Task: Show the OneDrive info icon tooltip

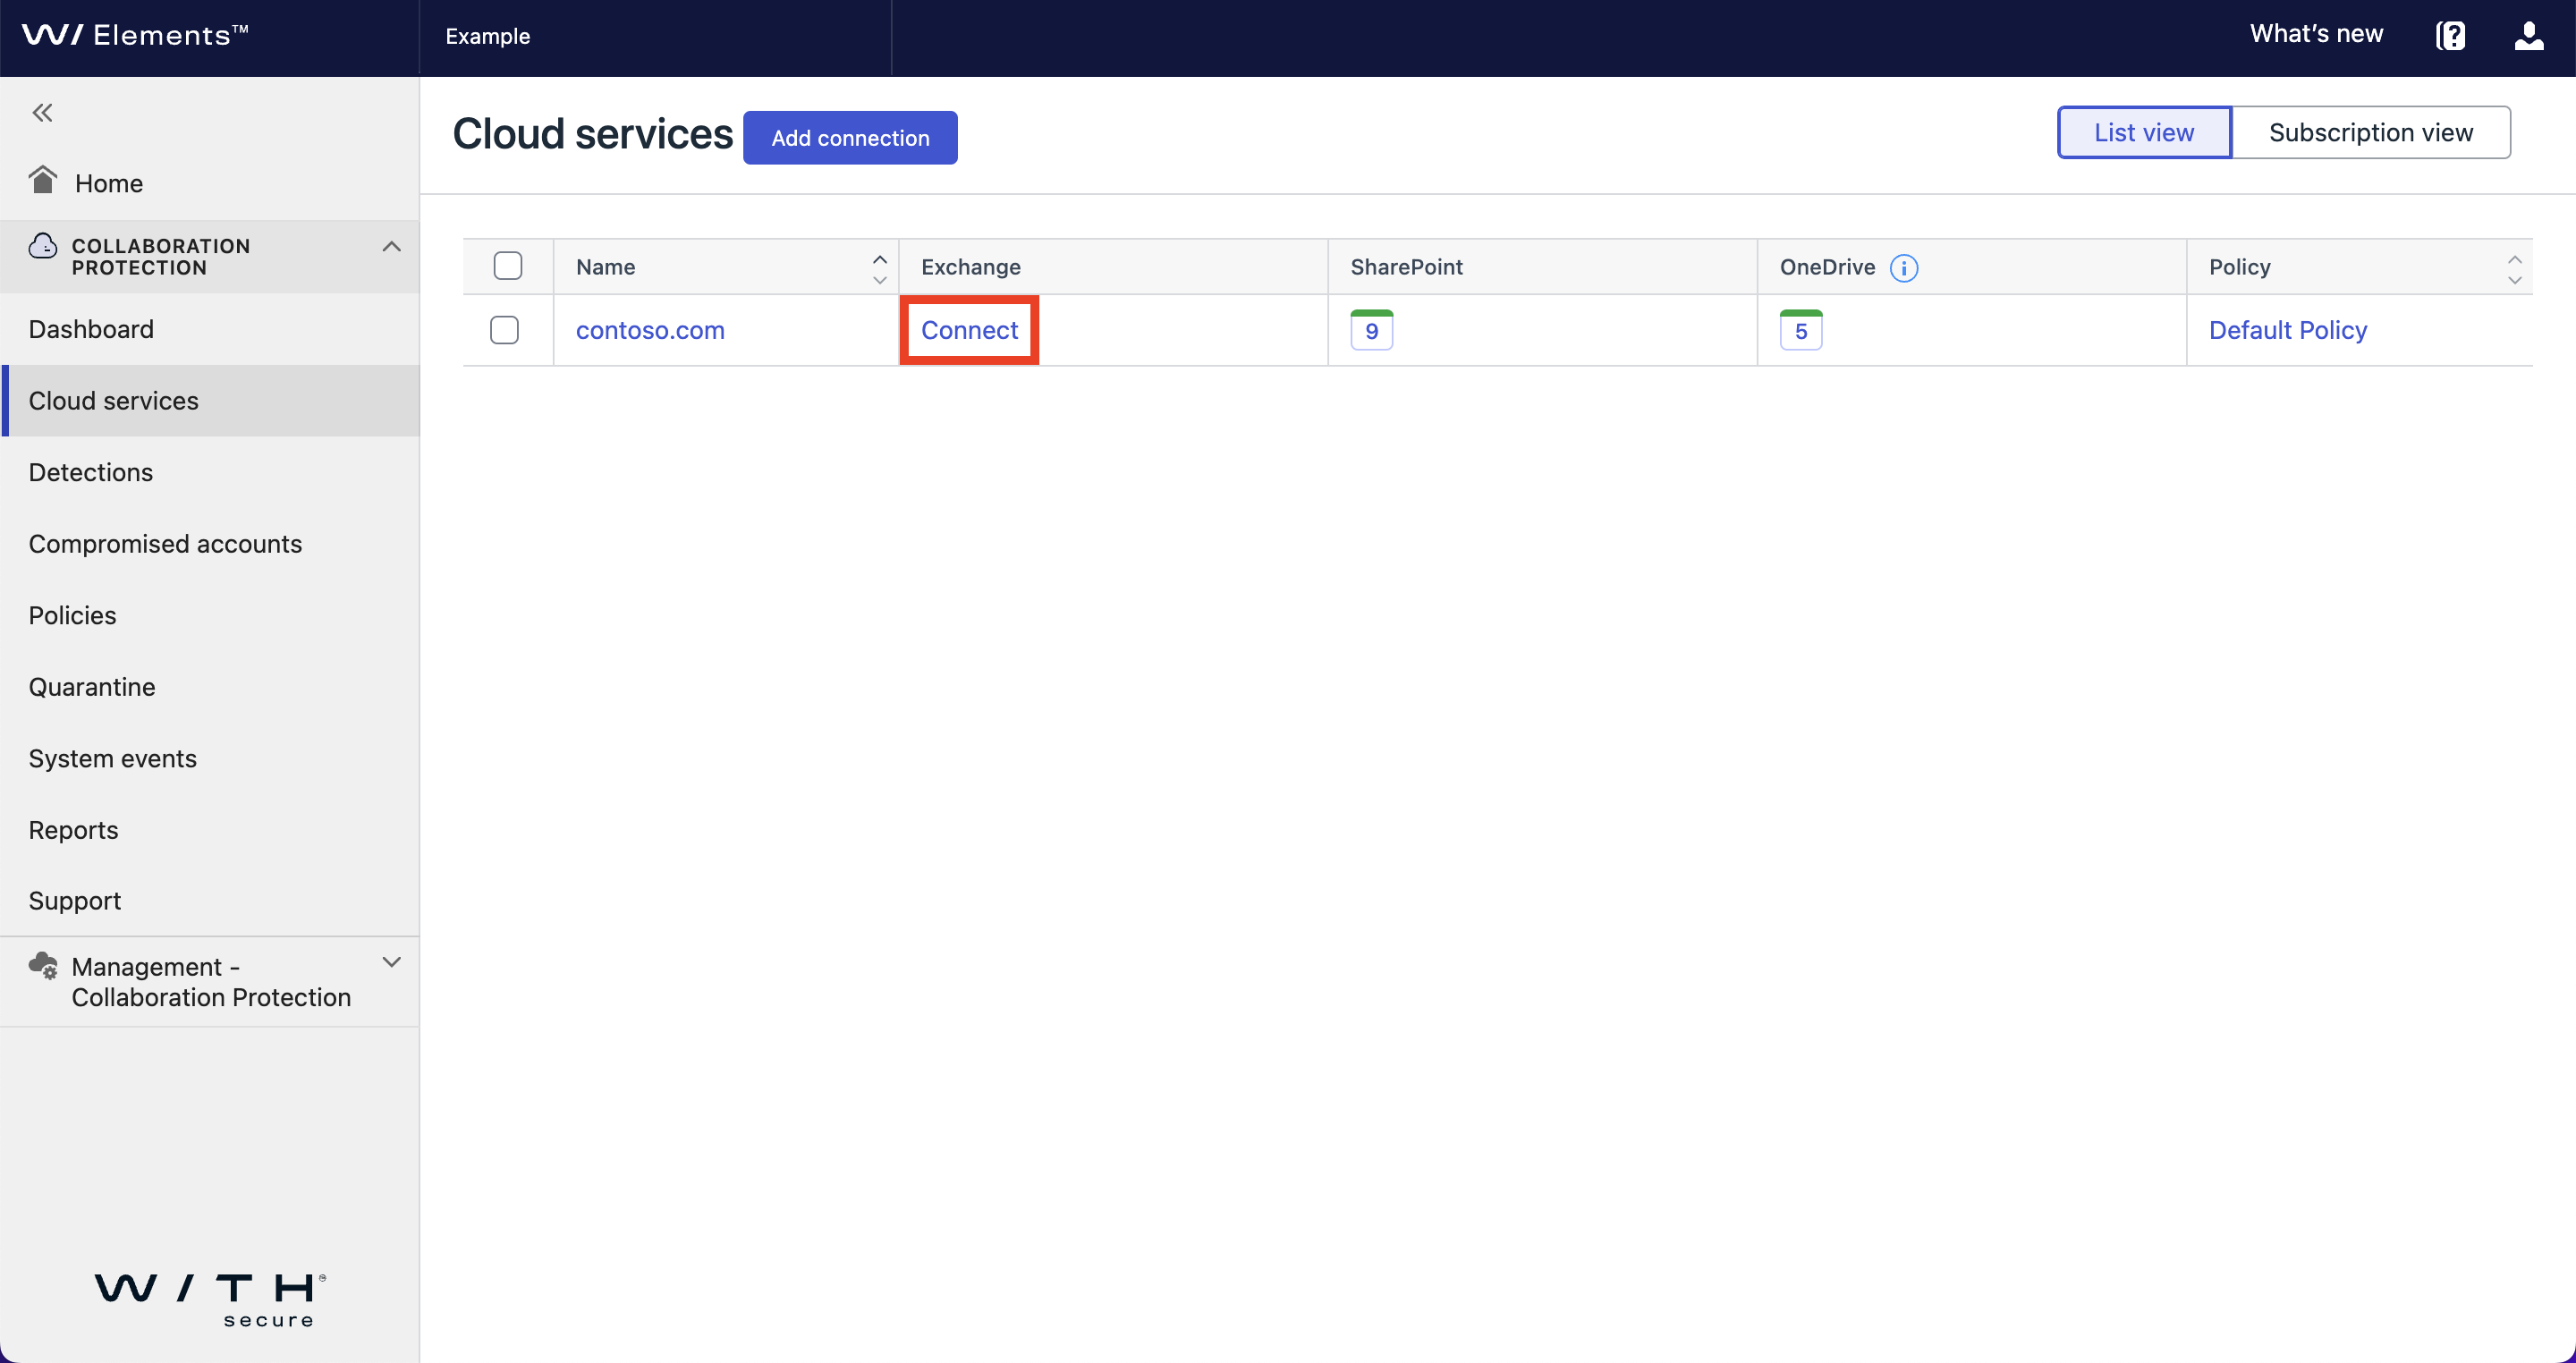Action: pos(1904,268)
